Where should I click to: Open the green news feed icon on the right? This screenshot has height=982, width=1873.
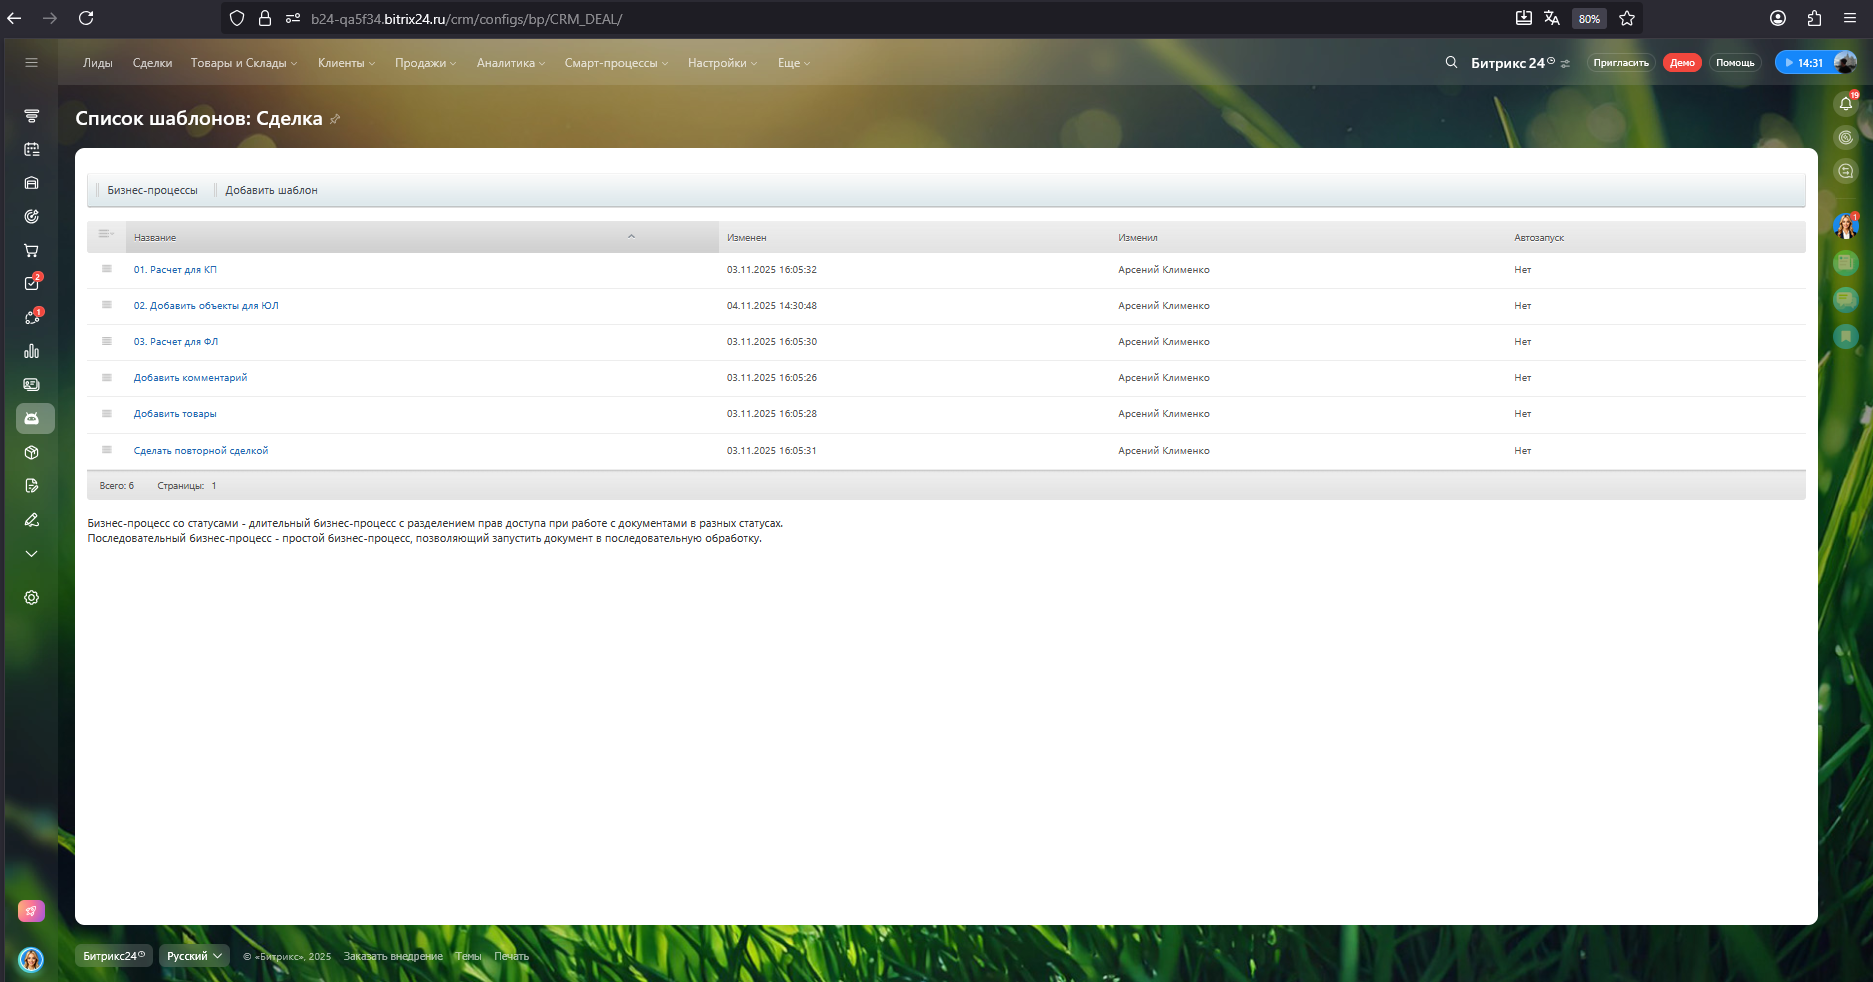[x=1846, y=263]
